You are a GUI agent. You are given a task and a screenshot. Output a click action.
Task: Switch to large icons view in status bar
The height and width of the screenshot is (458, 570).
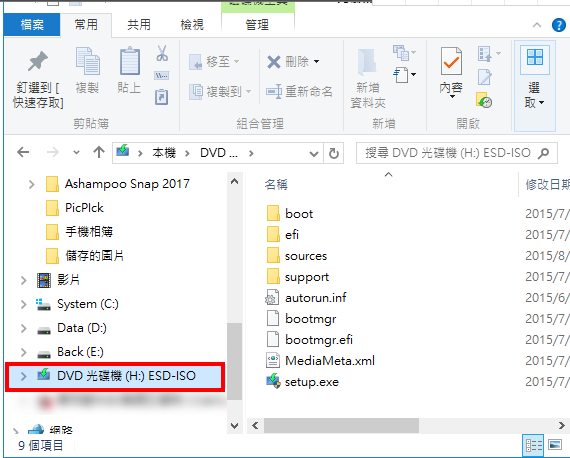[x=555, y=445]
